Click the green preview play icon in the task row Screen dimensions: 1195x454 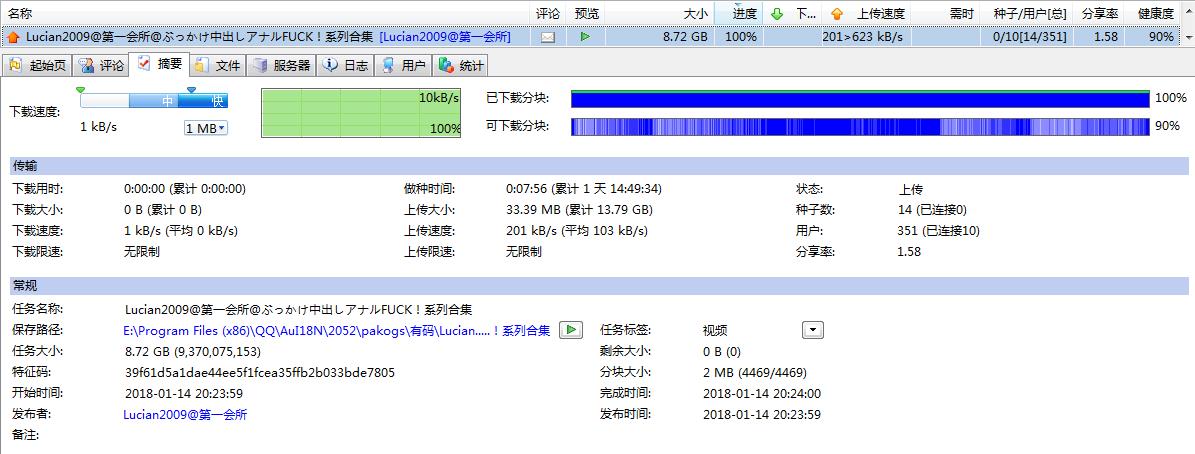pos(585,37)
